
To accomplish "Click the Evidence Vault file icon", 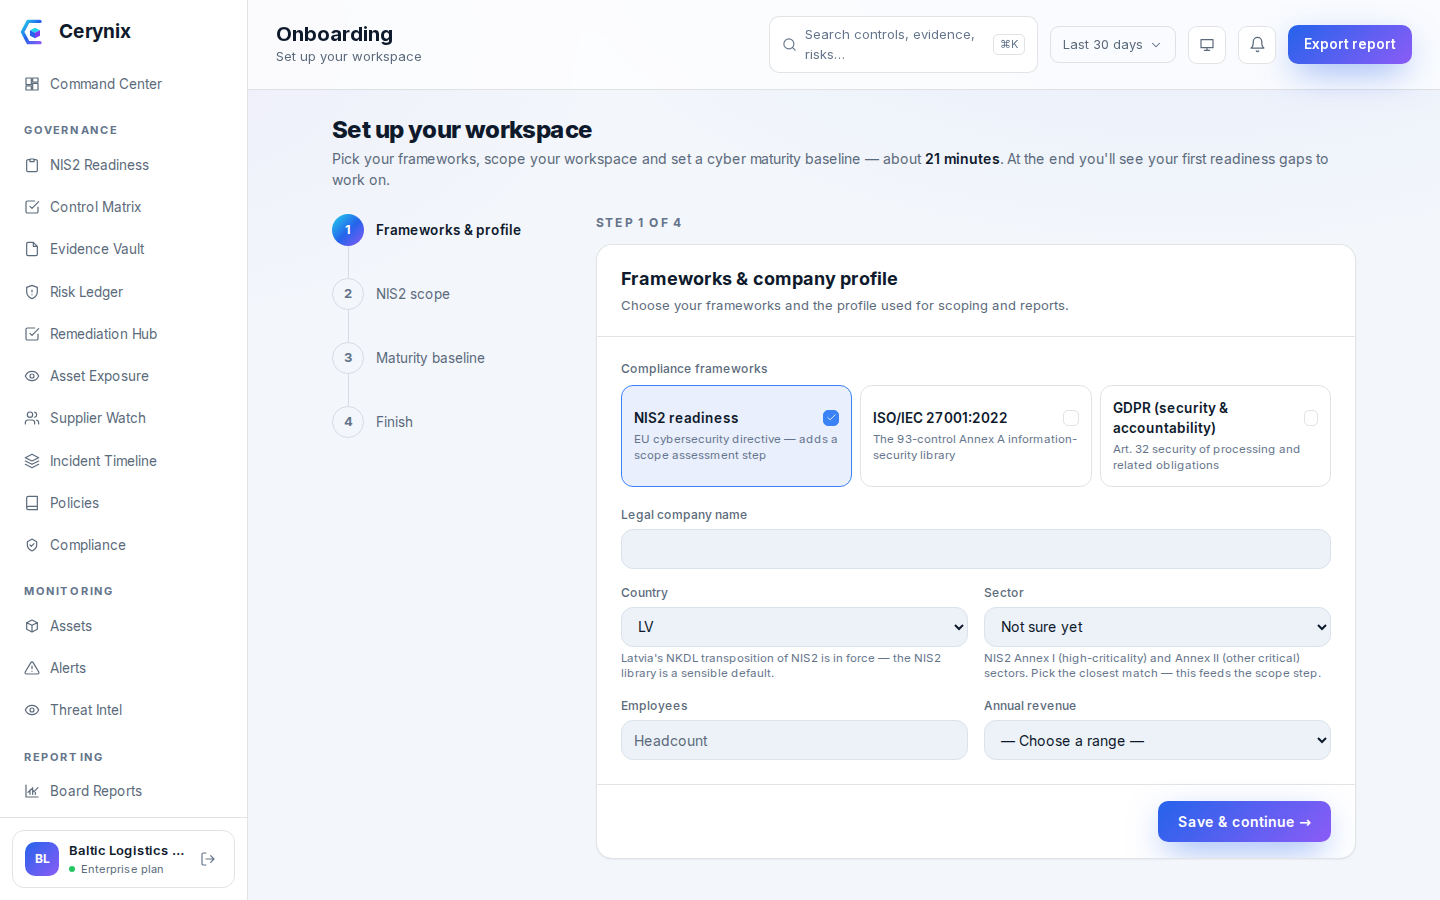I will (32, 249).
